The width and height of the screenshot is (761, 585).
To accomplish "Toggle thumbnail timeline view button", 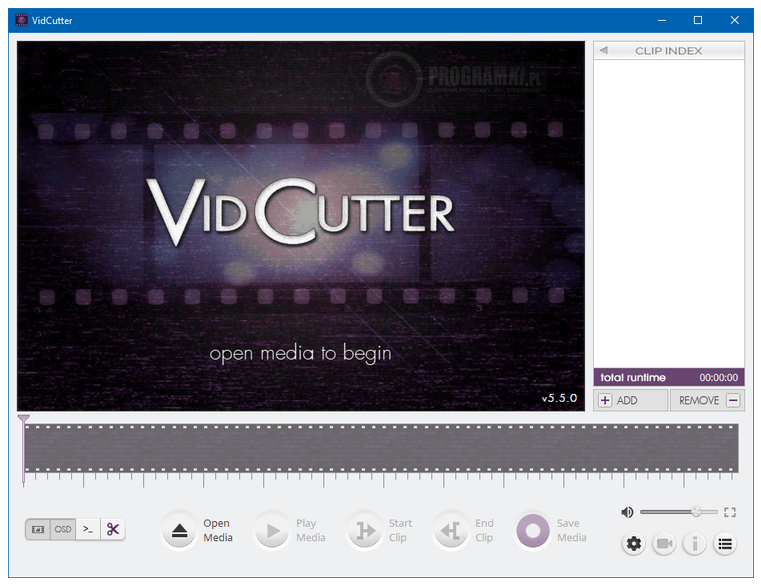I will point(38,529).
